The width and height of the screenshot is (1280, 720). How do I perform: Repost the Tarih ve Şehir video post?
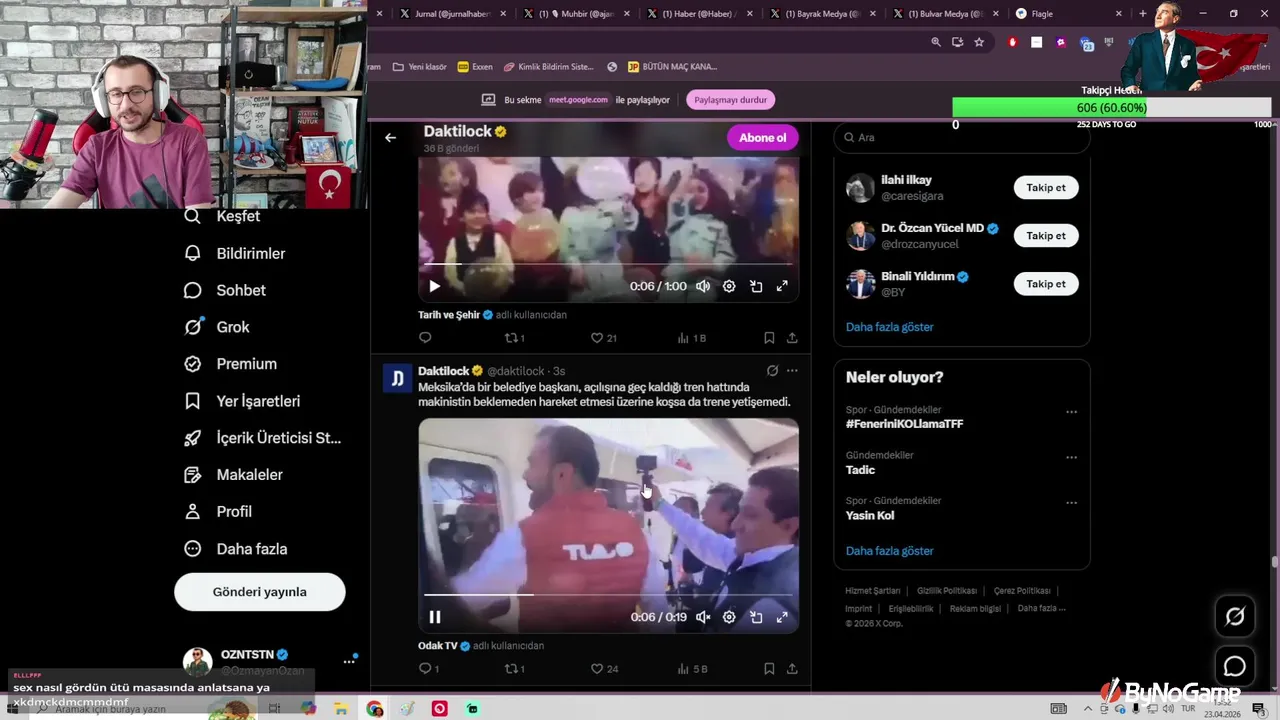(x=514, y=338)
